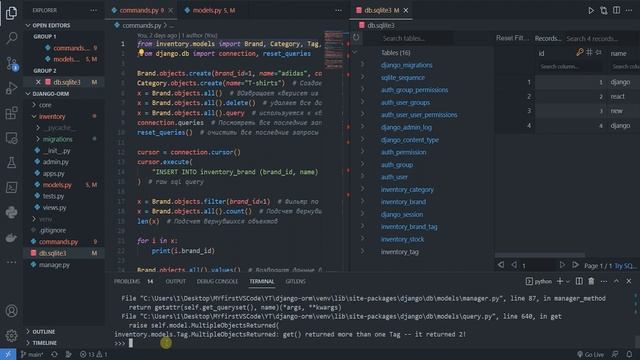The width and height of the screenshot is (640, 360).
Task: Refresh the SQLite tables list
Action: [356, 38]
